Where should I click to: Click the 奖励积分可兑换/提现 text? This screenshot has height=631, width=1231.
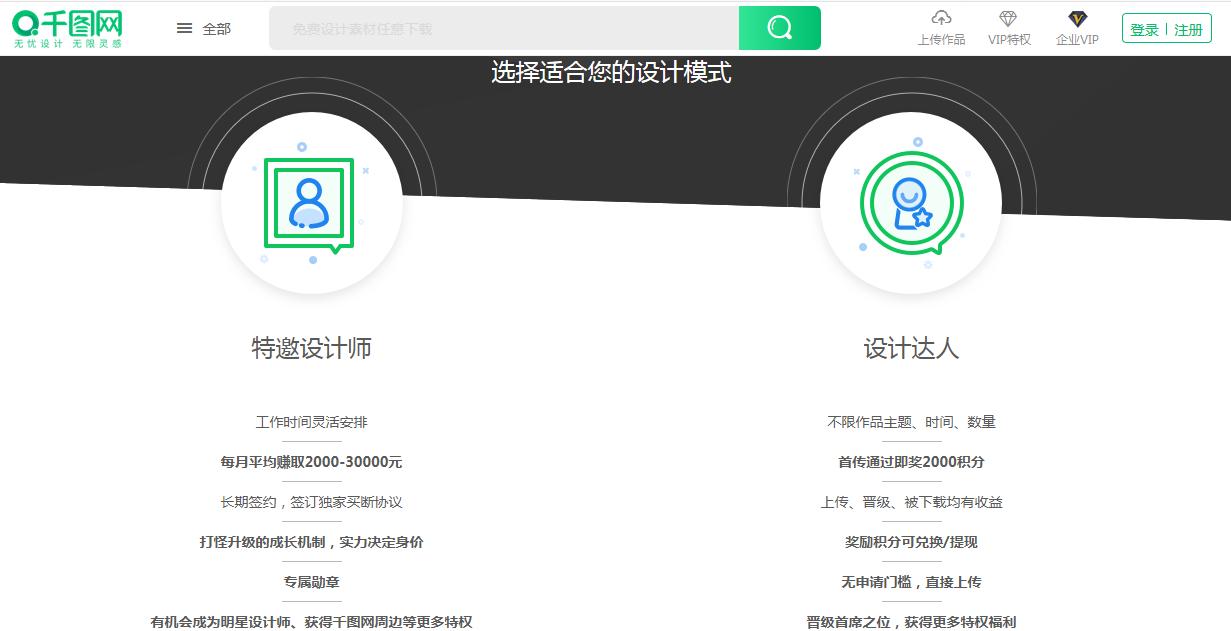909,541
